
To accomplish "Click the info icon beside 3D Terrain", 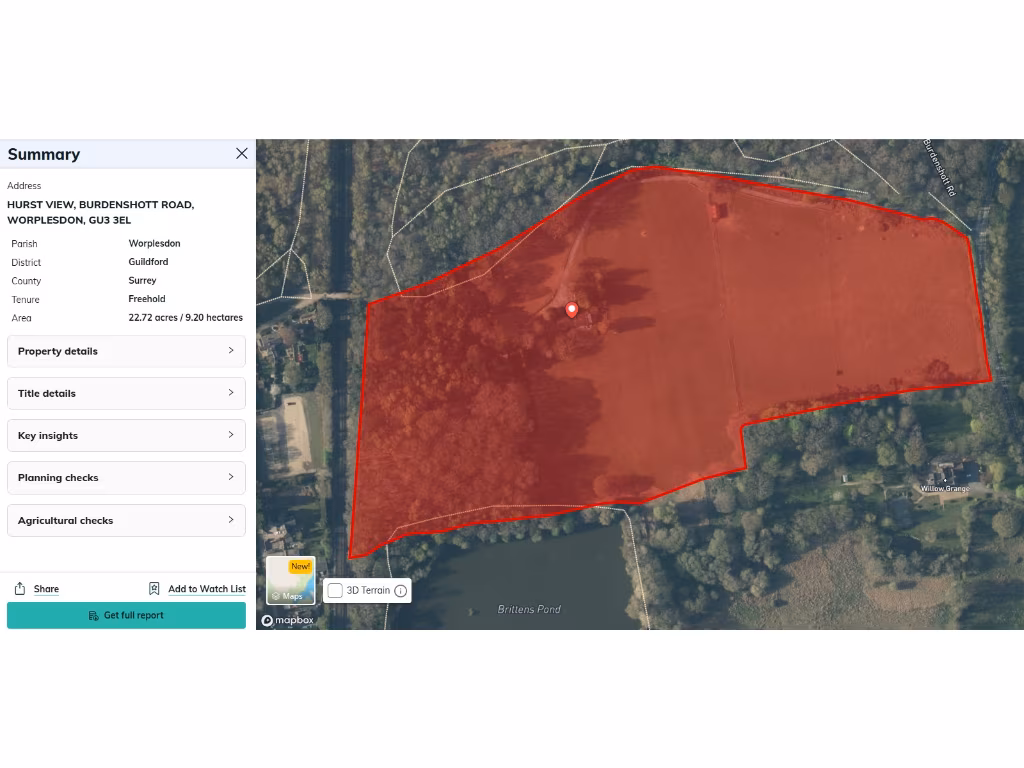I will coord(401,591).
